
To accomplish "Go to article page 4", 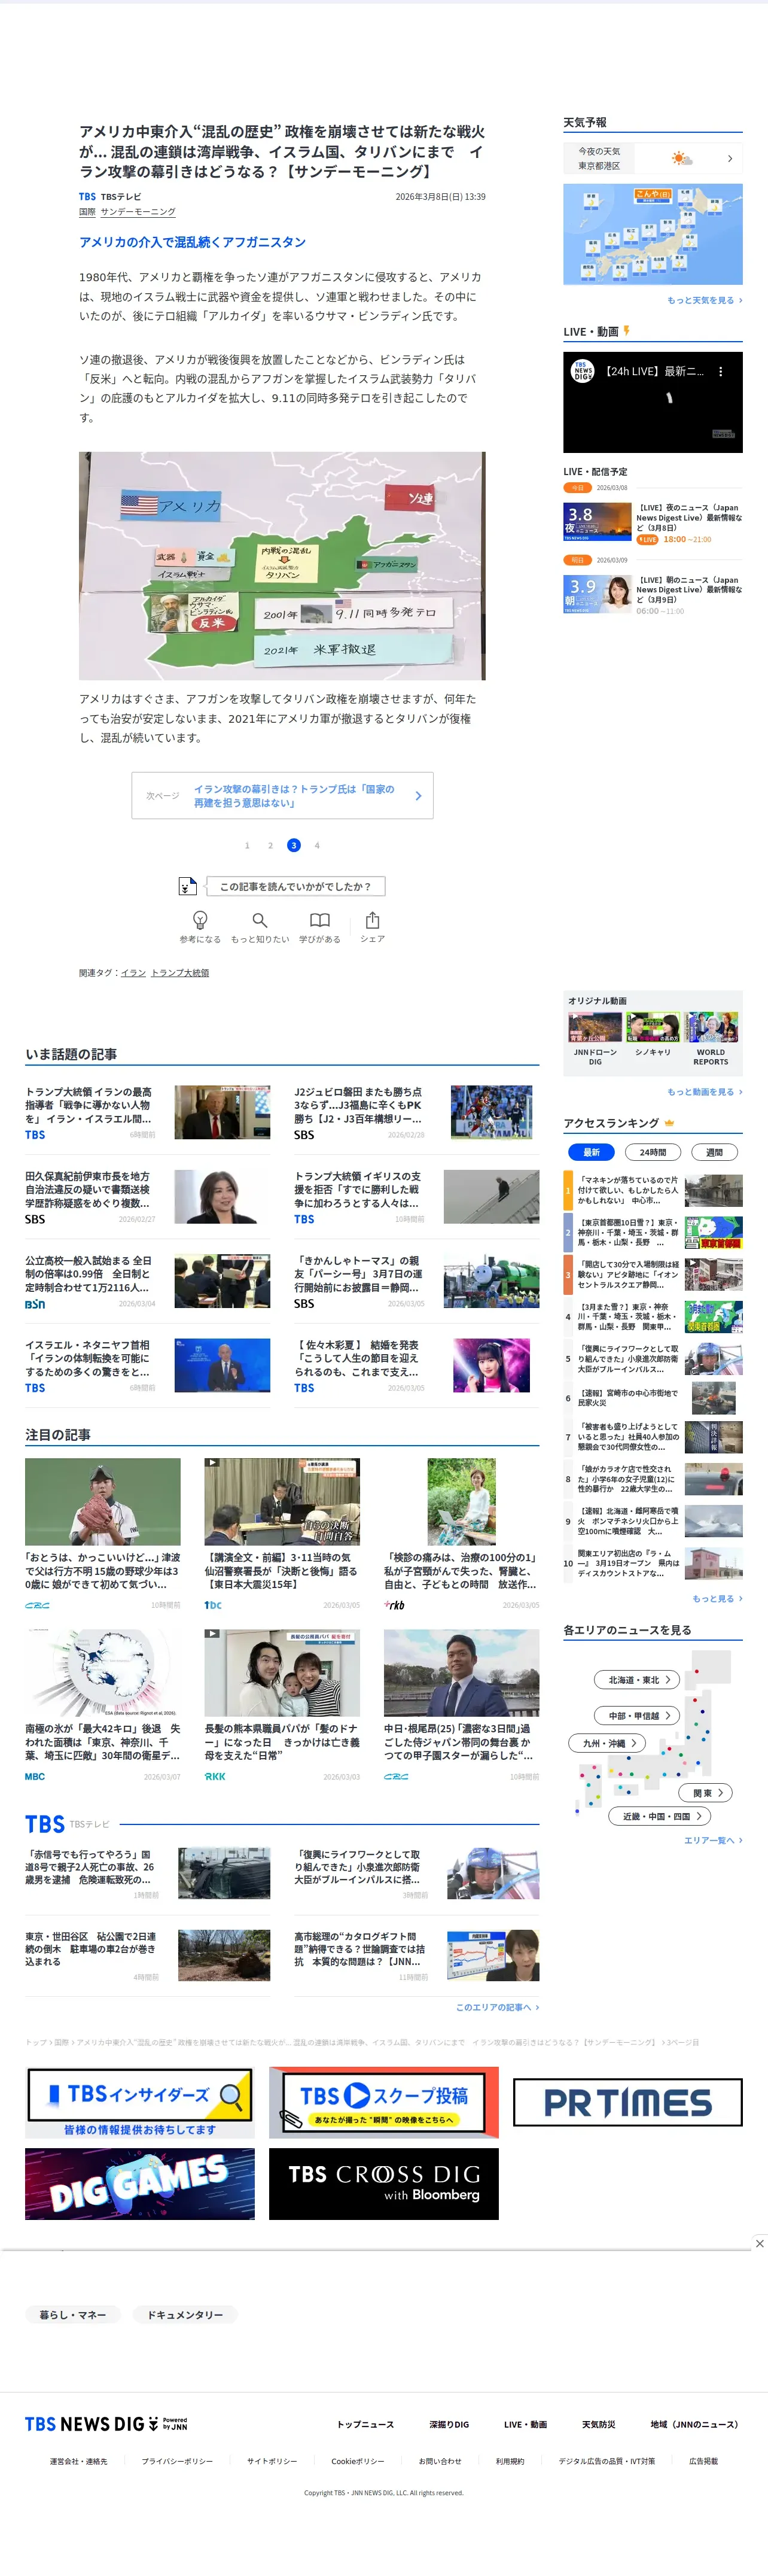I will point(317,845).
